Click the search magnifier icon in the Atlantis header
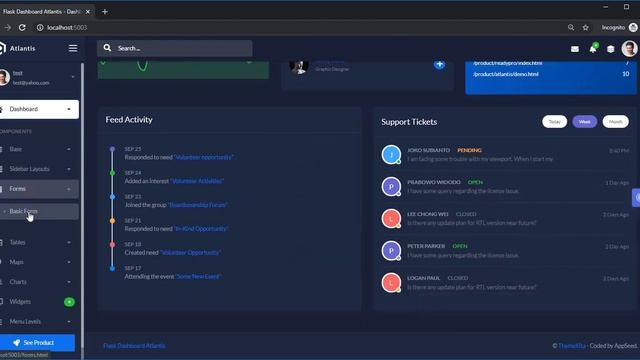Viewport: 640px width, 360px height. click(107, 48)
